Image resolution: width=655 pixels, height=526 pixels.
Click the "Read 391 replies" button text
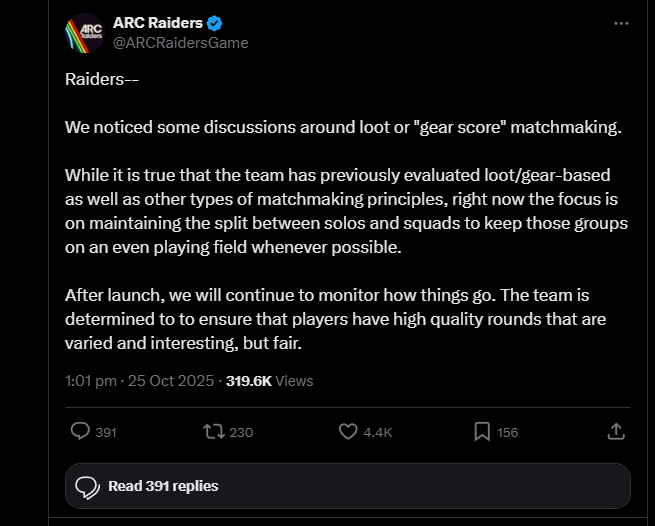(163, 486)
